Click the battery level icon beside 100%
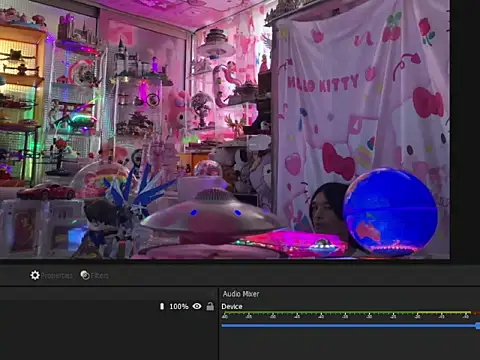 coord(162,306)
